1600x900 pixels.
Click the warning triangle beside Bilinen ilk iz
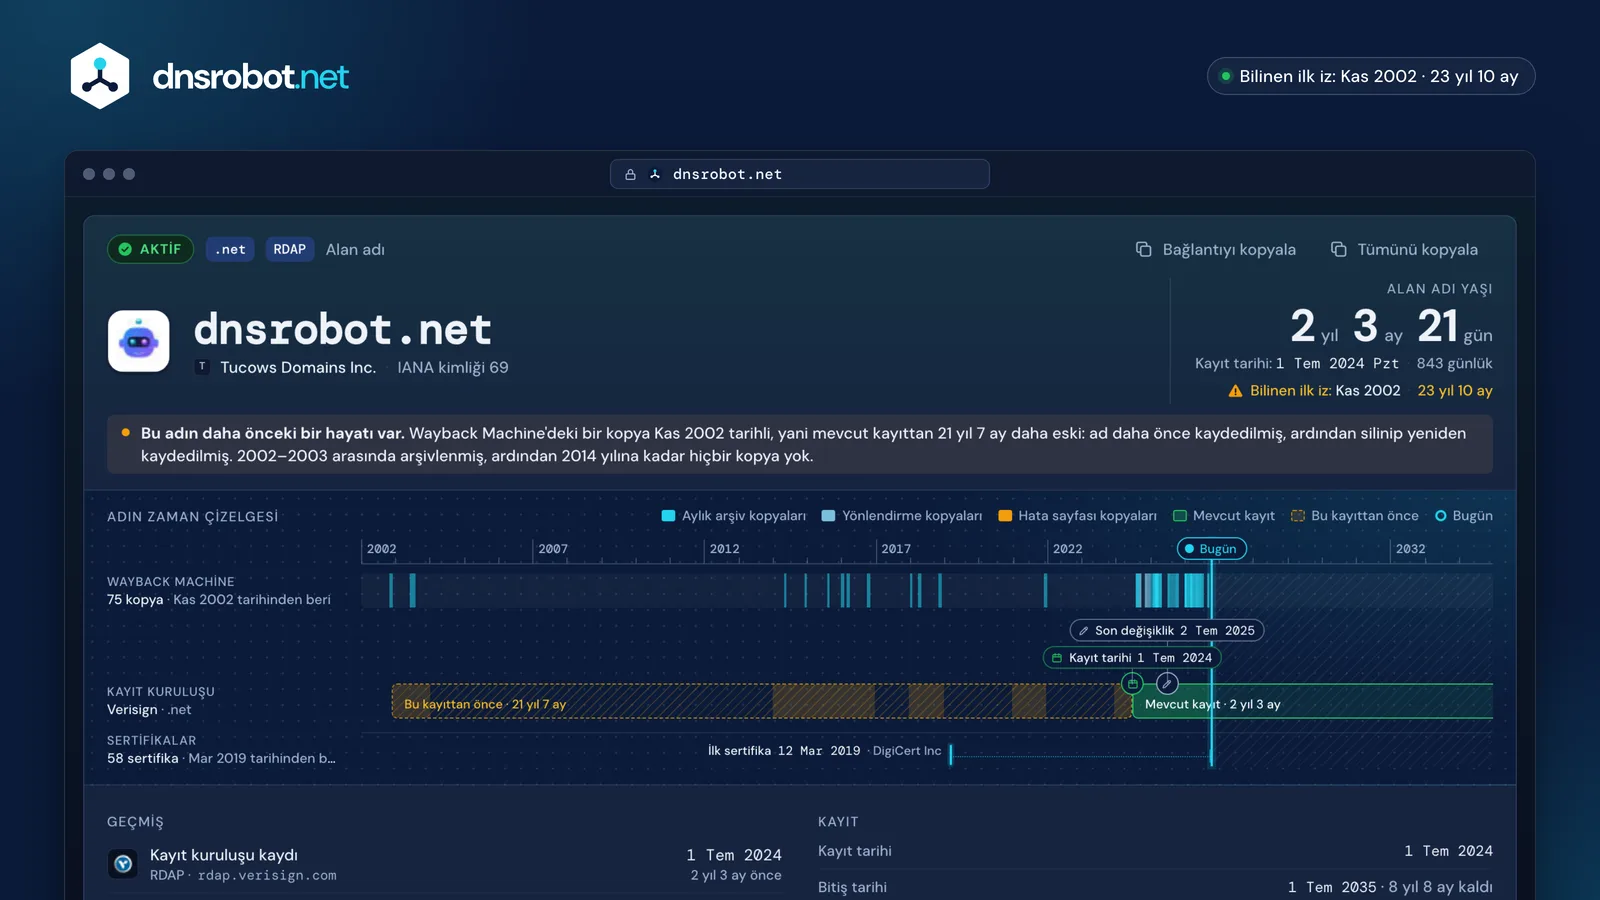pos(1235,391)
